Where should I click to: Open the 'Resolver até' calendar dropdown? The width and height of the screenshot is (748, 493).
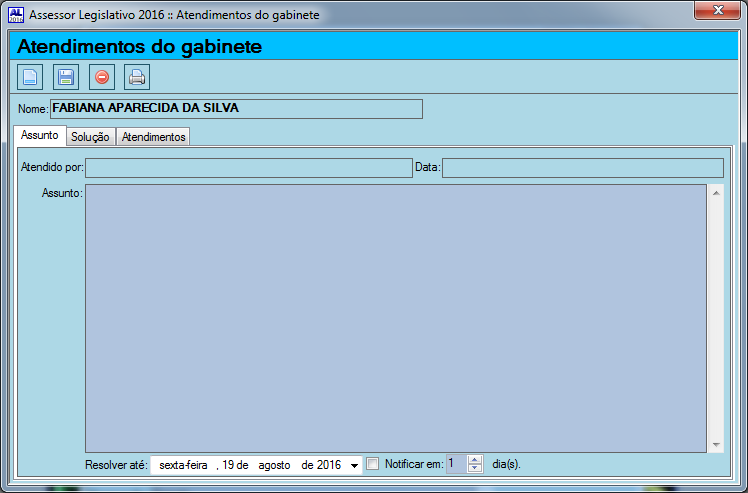[354, 465]
